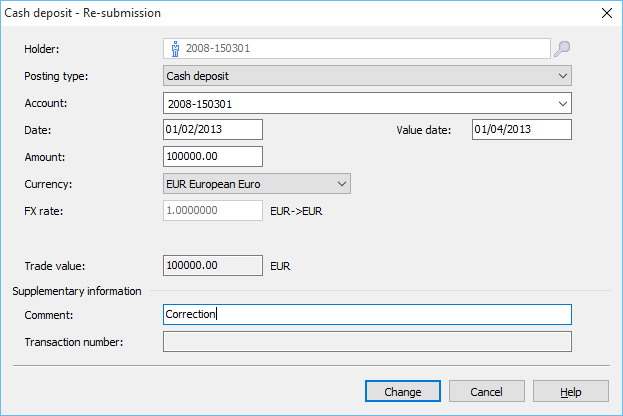The height and width of the screenshot is (416, 623).
Task: Click the Cash deposit - Re-submission title bar
Action: (x=300, y=13)
